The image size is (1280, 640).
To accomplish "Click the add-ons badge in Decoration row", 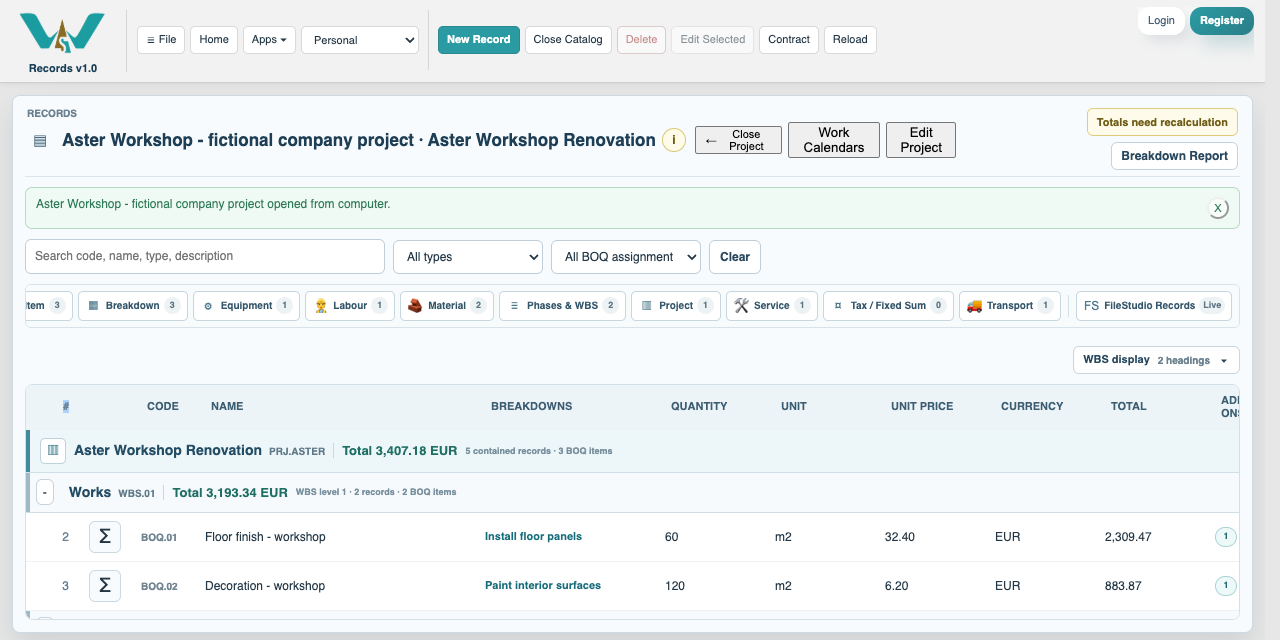I will tap(1225, 586).
